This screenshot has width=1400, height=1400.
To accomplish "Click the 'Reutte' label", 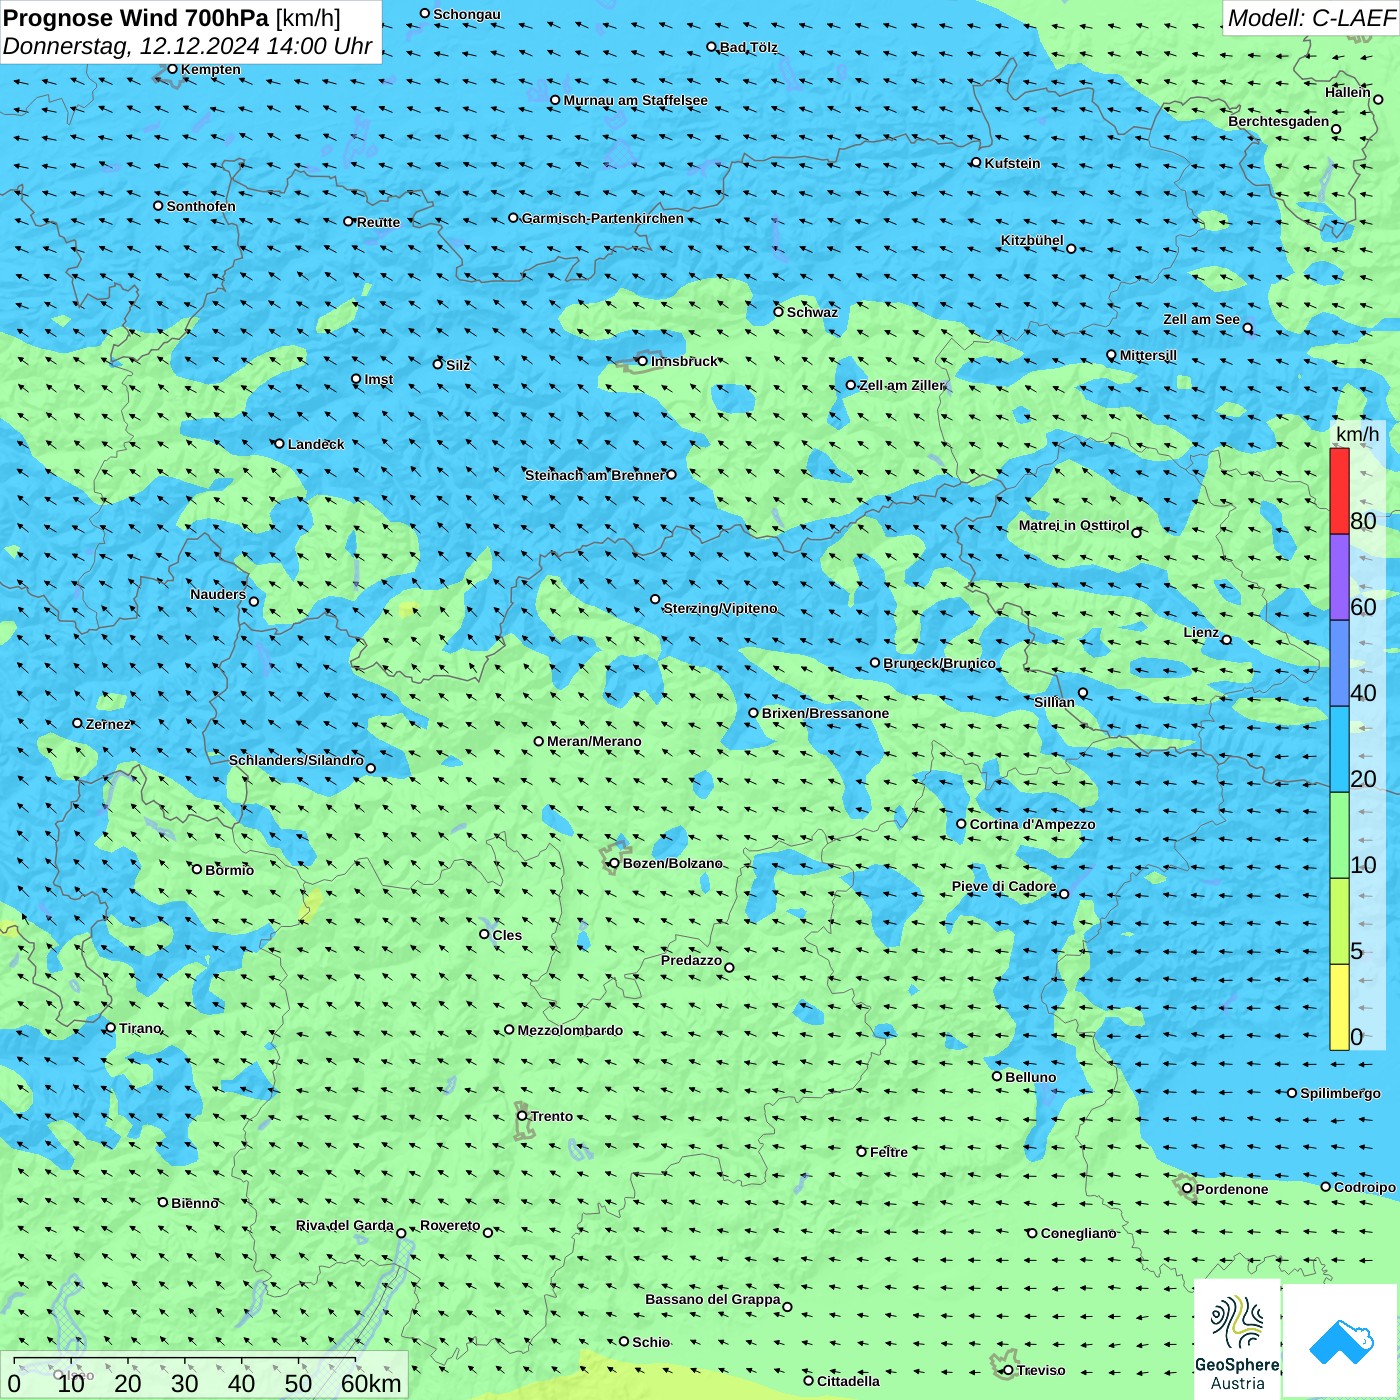I will (378, 222).
